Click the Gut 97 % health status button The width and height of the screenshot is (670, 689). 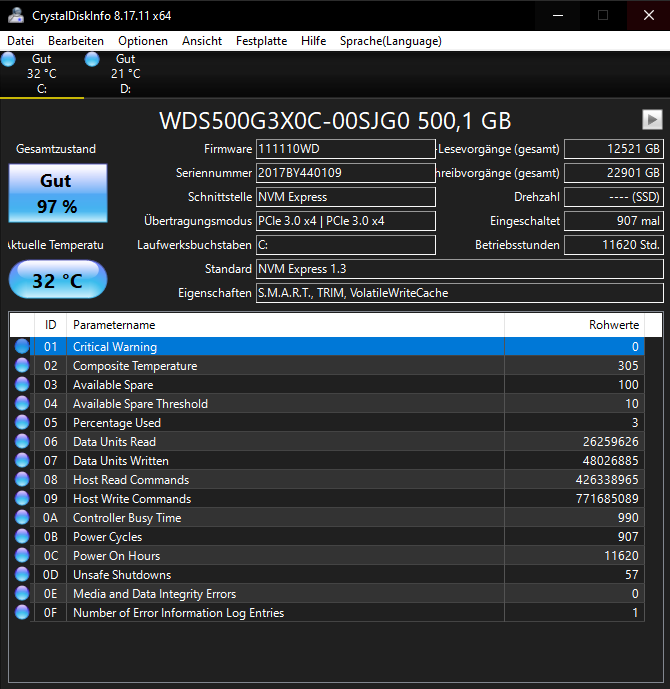coord(58,193)
